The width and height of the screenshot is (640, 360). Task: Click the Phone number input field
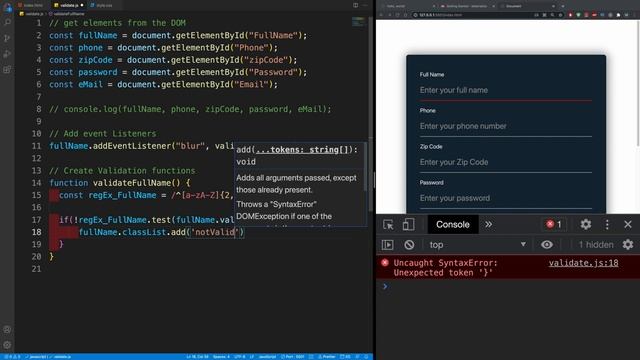pos(505,127)
